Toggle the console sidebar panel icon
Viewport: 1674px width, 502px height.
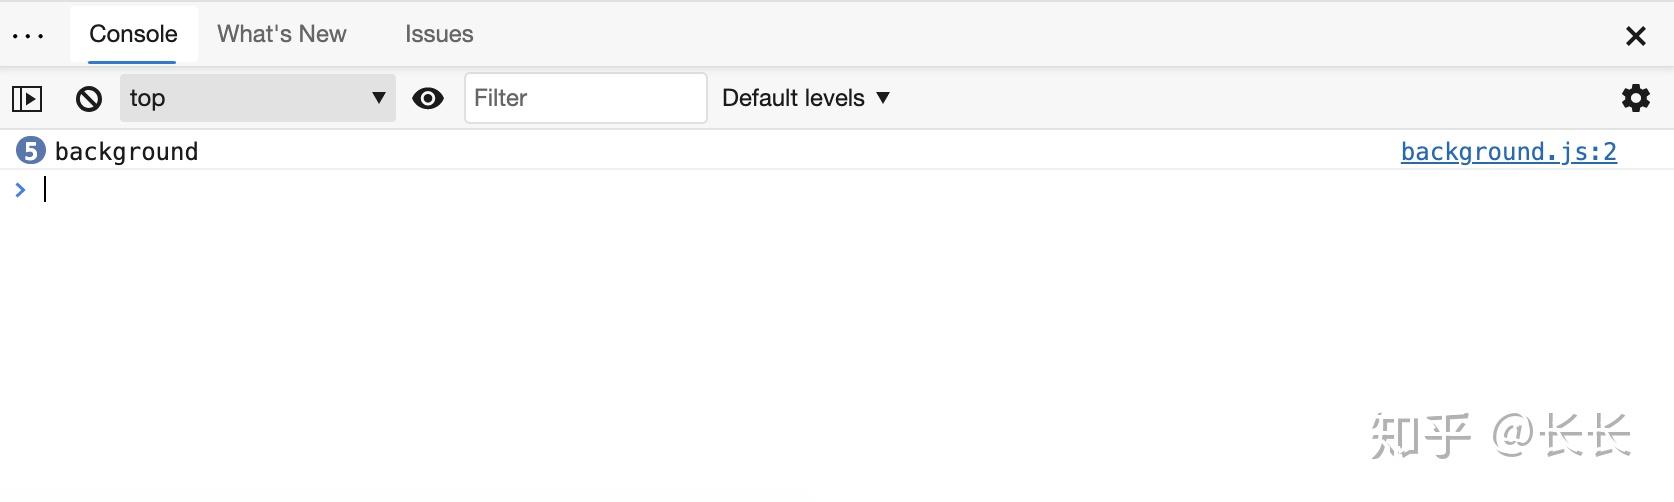click(x=27, y=98)
